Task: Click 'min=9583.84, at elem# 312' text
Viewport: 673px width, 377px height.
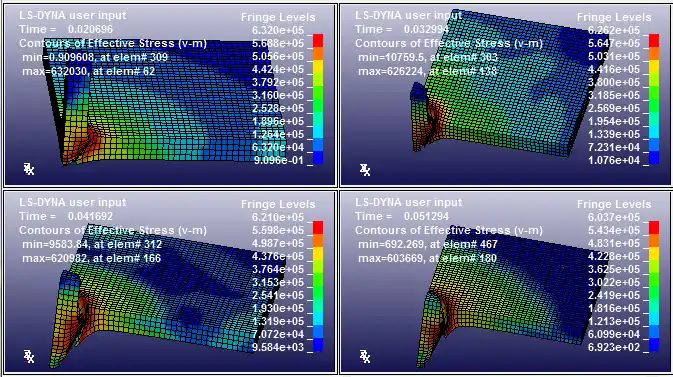Action: click(x=92, y=244)
